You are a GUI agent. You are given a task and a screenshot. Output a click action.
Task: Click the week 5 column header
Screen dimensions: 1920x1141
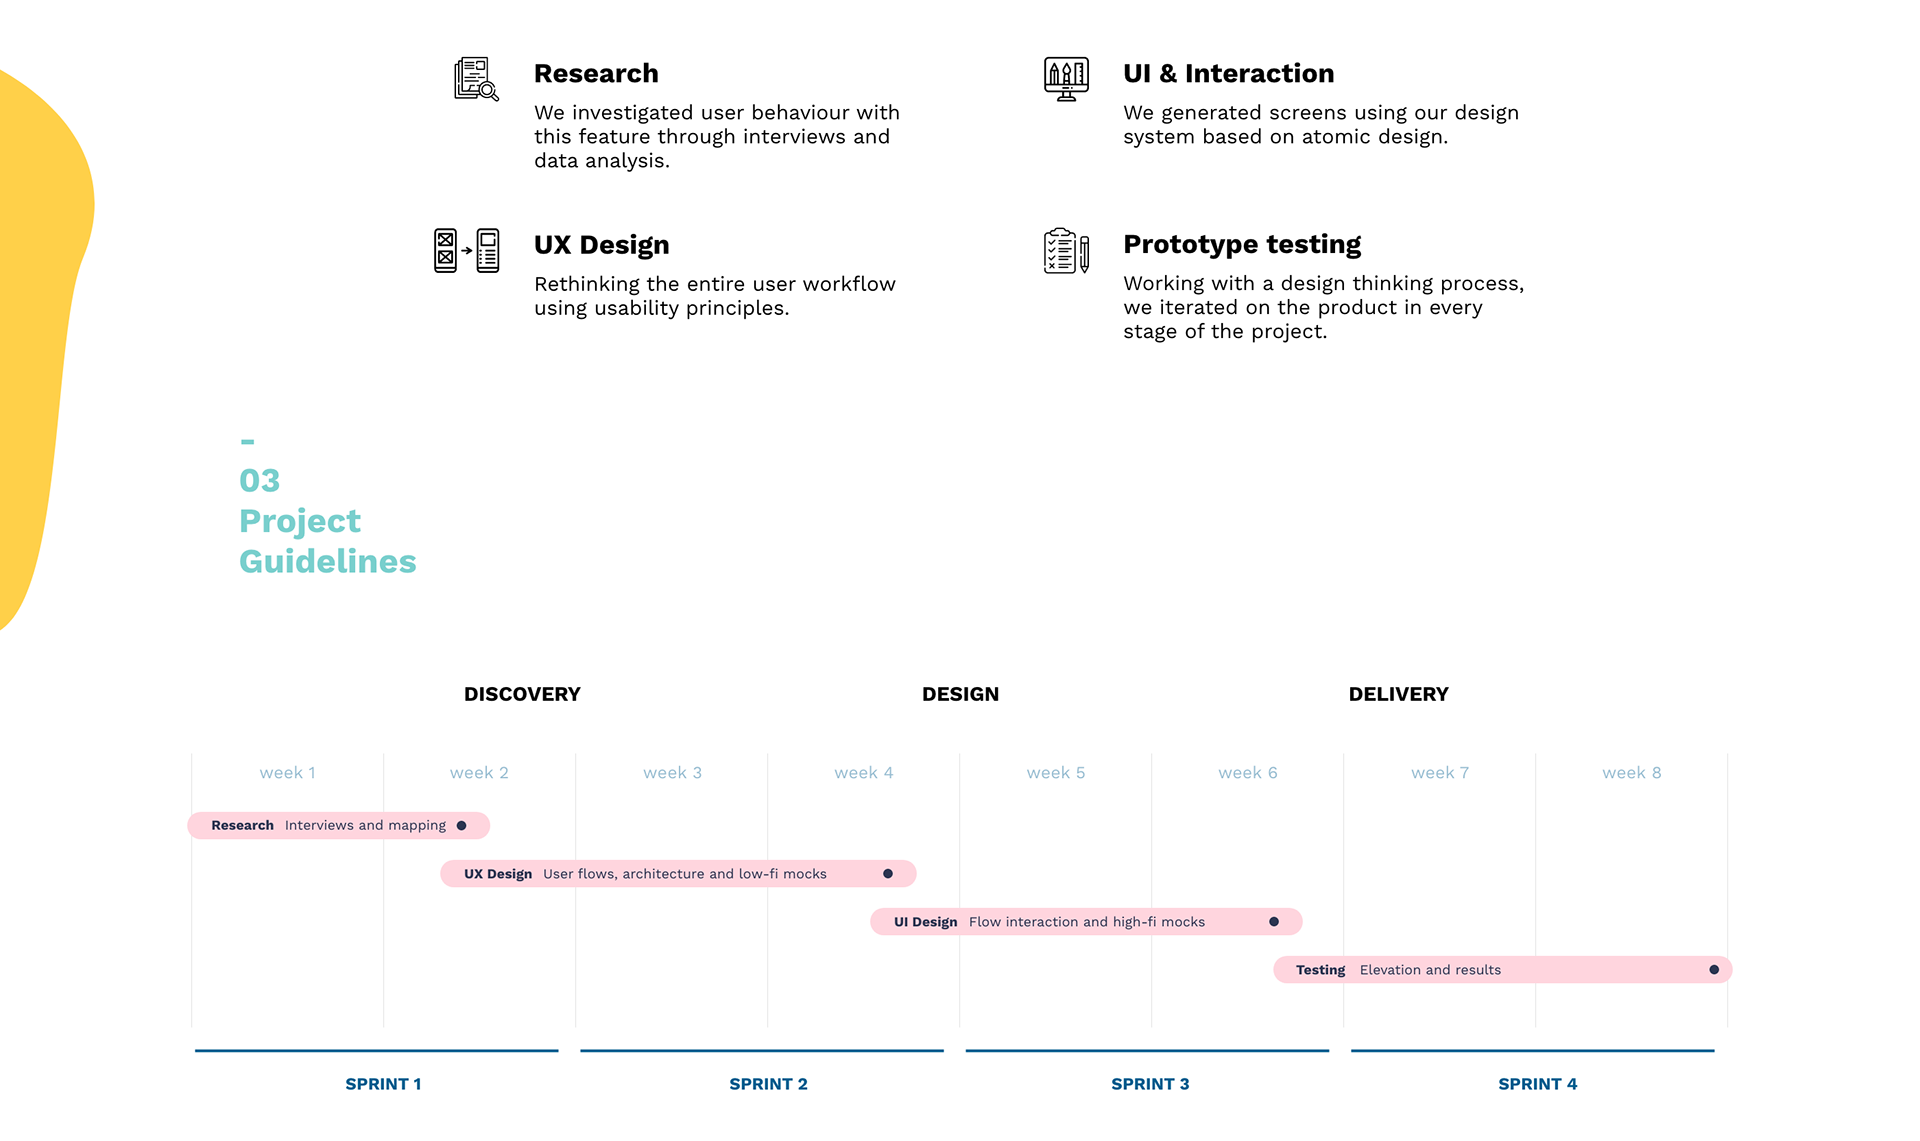(x=1055, y=773)
